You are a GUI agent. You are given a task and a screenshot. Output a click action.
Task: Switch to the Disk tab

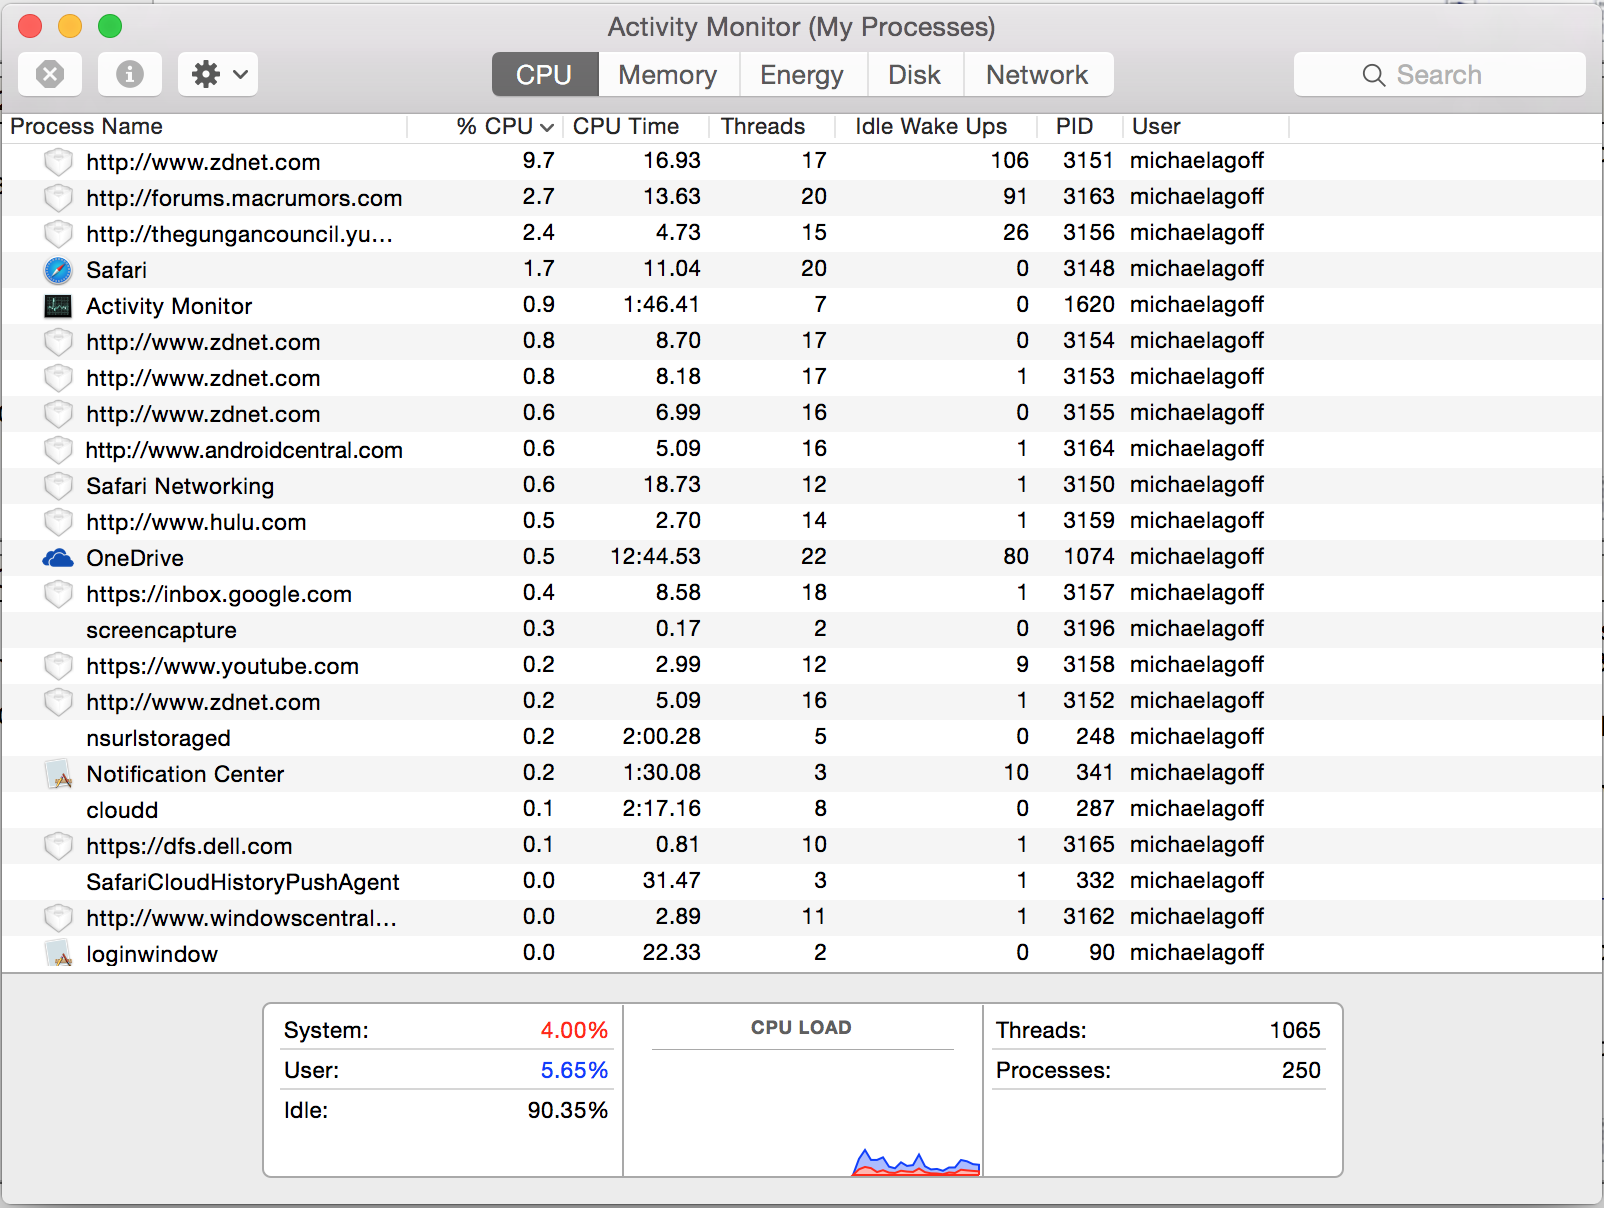(x=915, y=75)
